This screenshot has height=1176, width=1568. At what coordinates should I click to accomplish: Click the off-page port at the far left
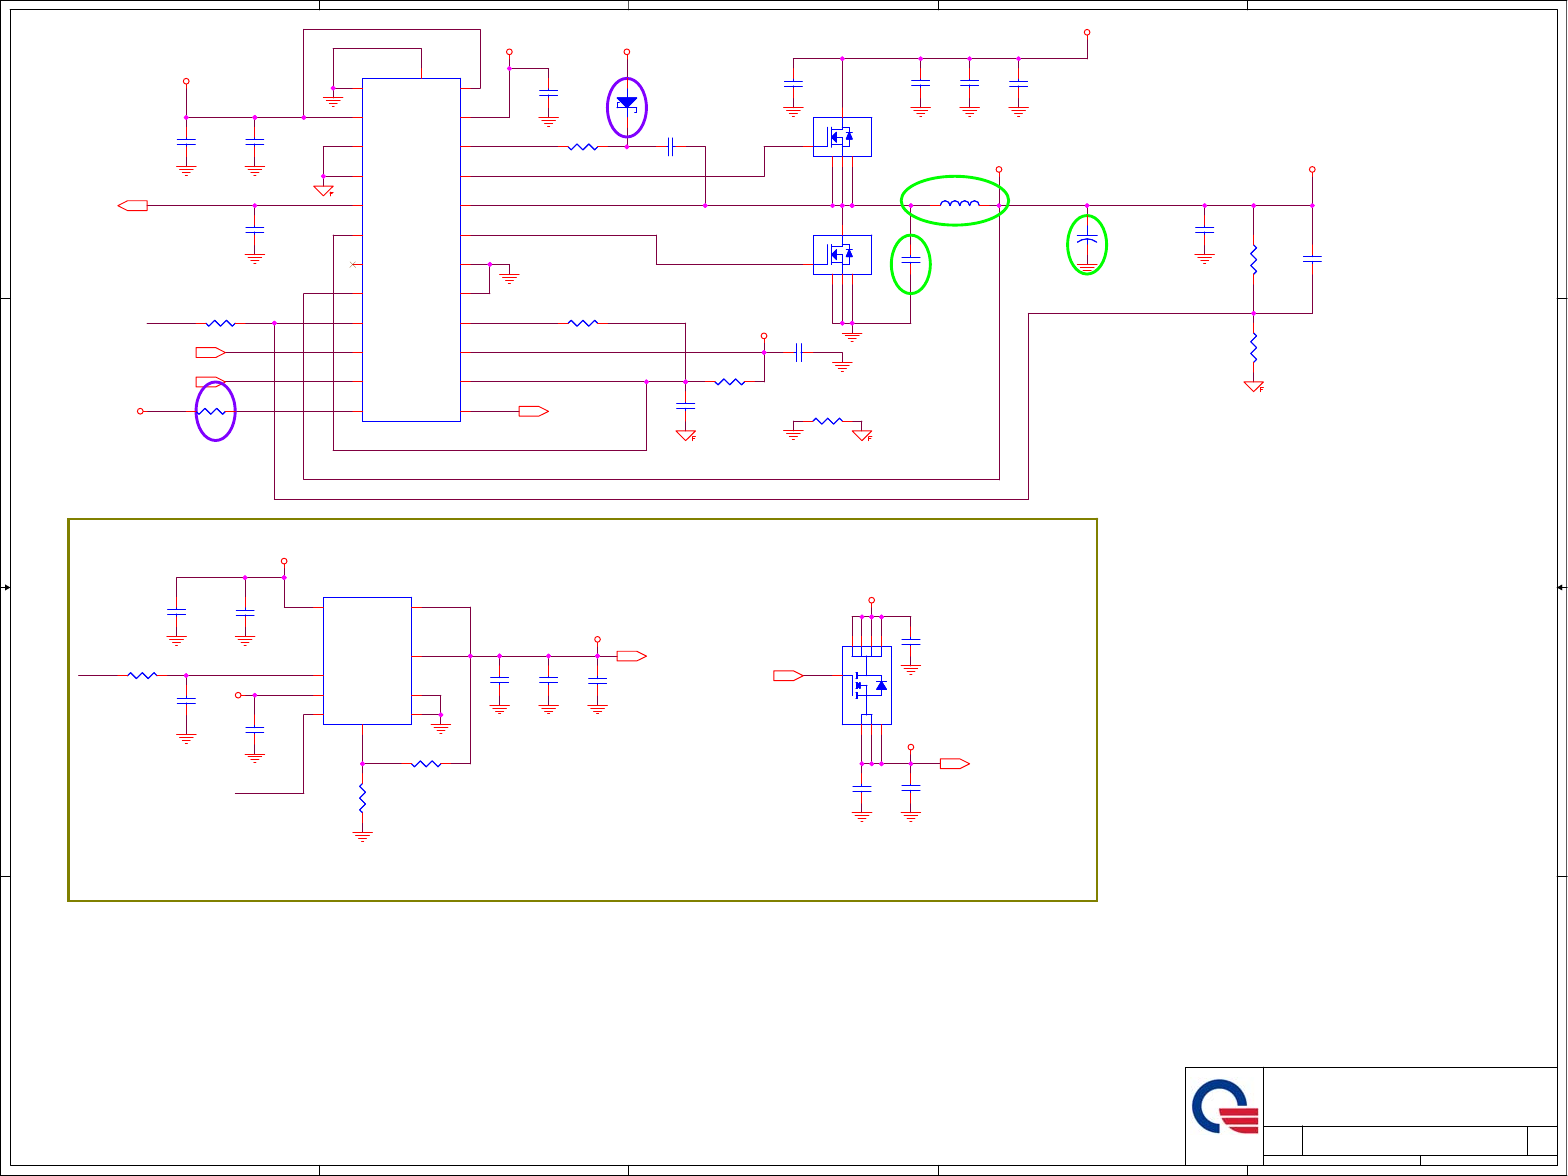132,206
